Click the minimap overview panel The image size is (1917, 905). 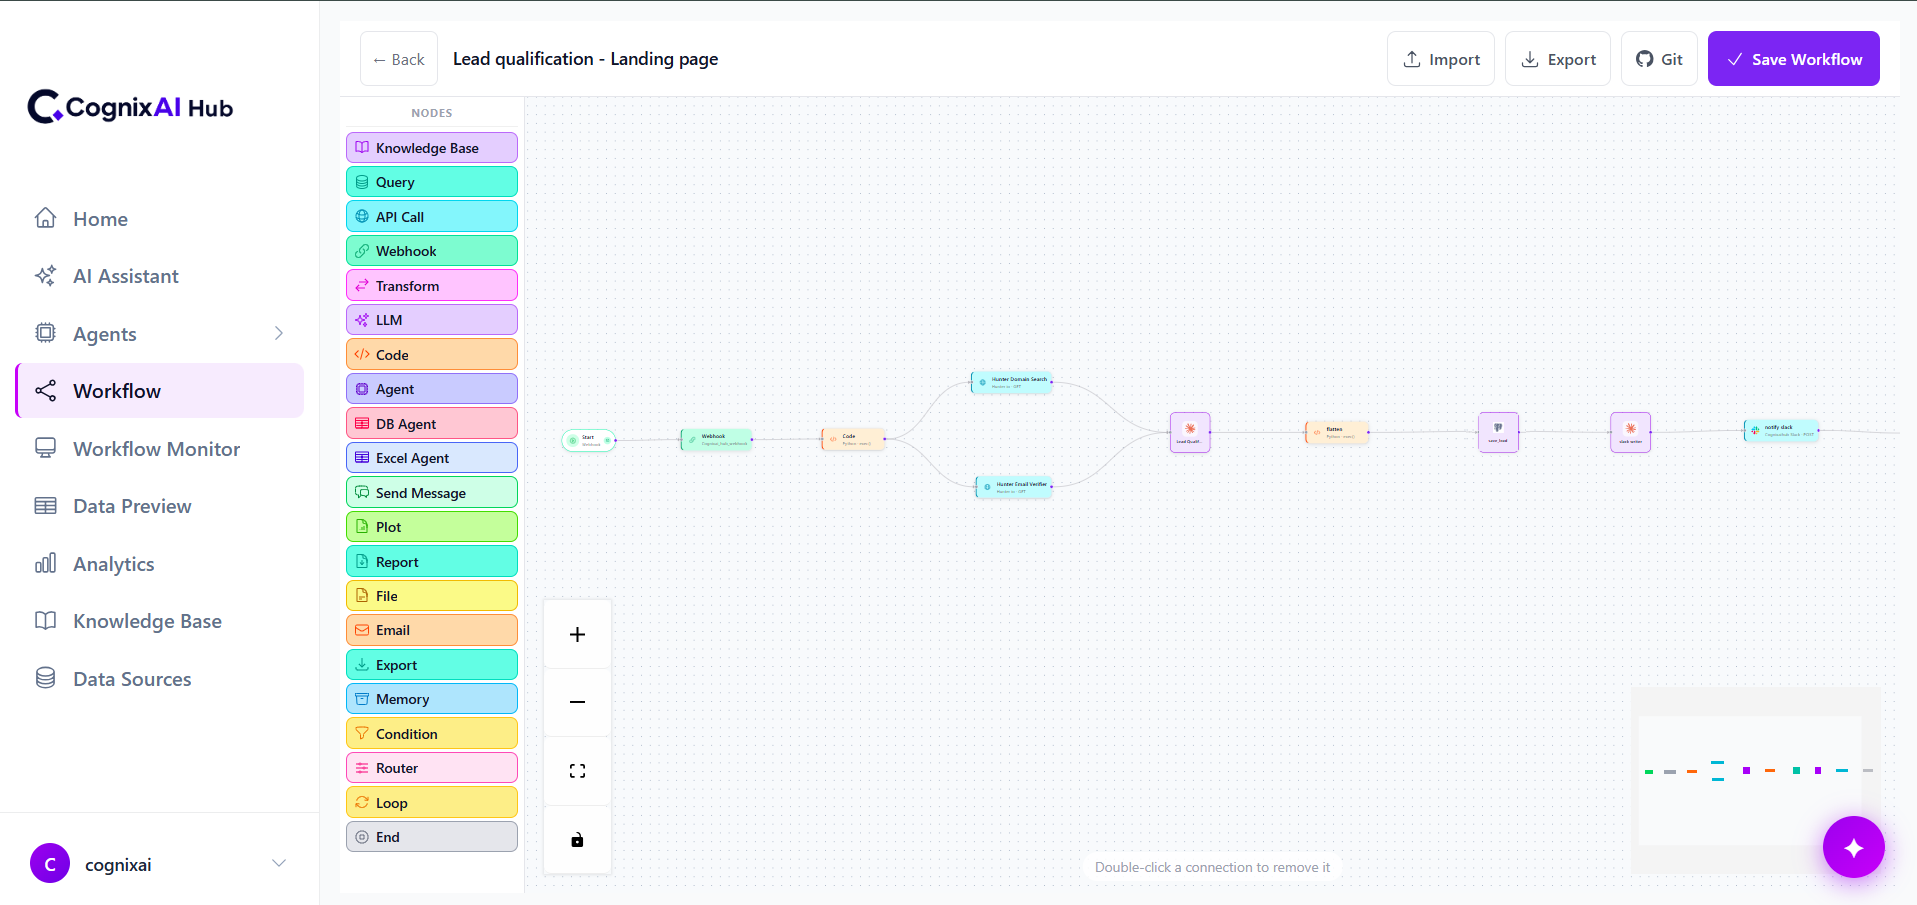click(1755, 780)
